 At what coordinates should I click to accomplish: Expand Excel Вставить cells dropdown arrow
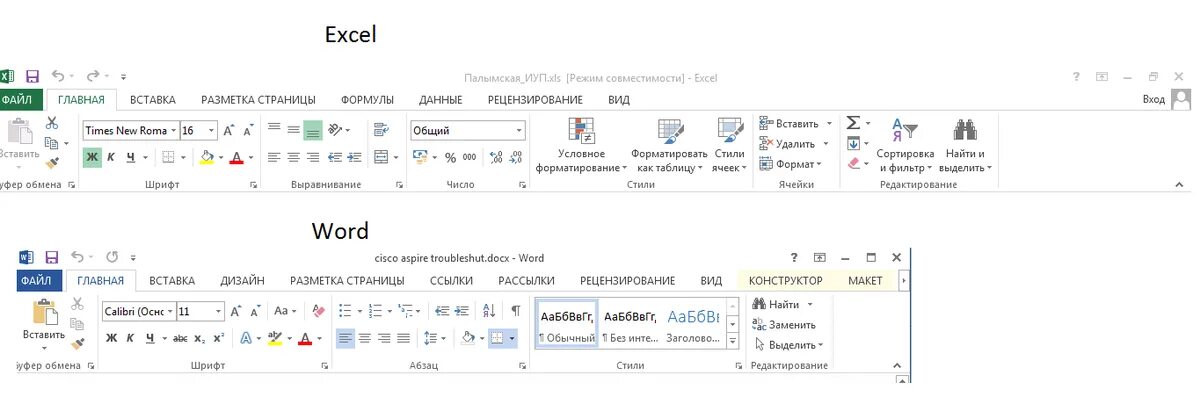(829, 124)
